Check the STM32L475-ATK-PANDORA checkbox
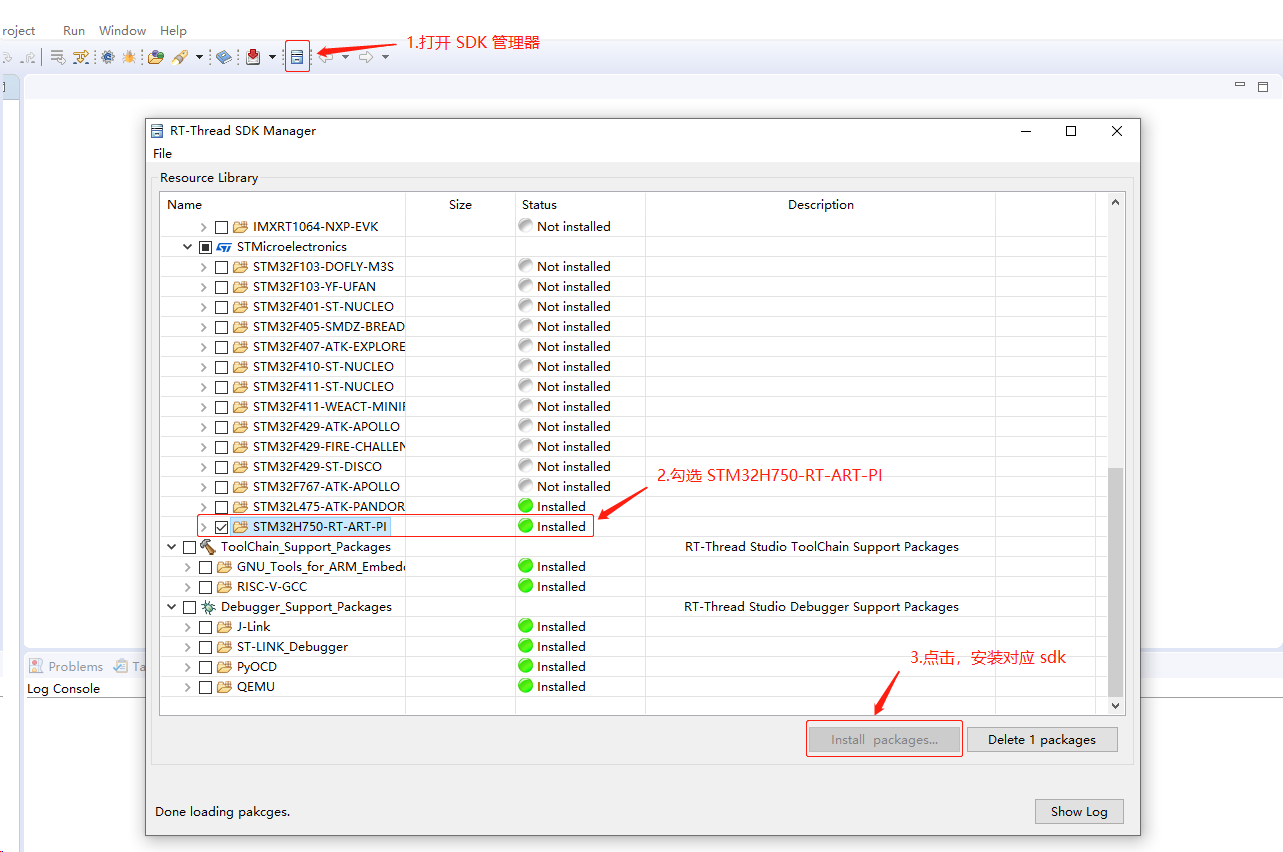 221,507
